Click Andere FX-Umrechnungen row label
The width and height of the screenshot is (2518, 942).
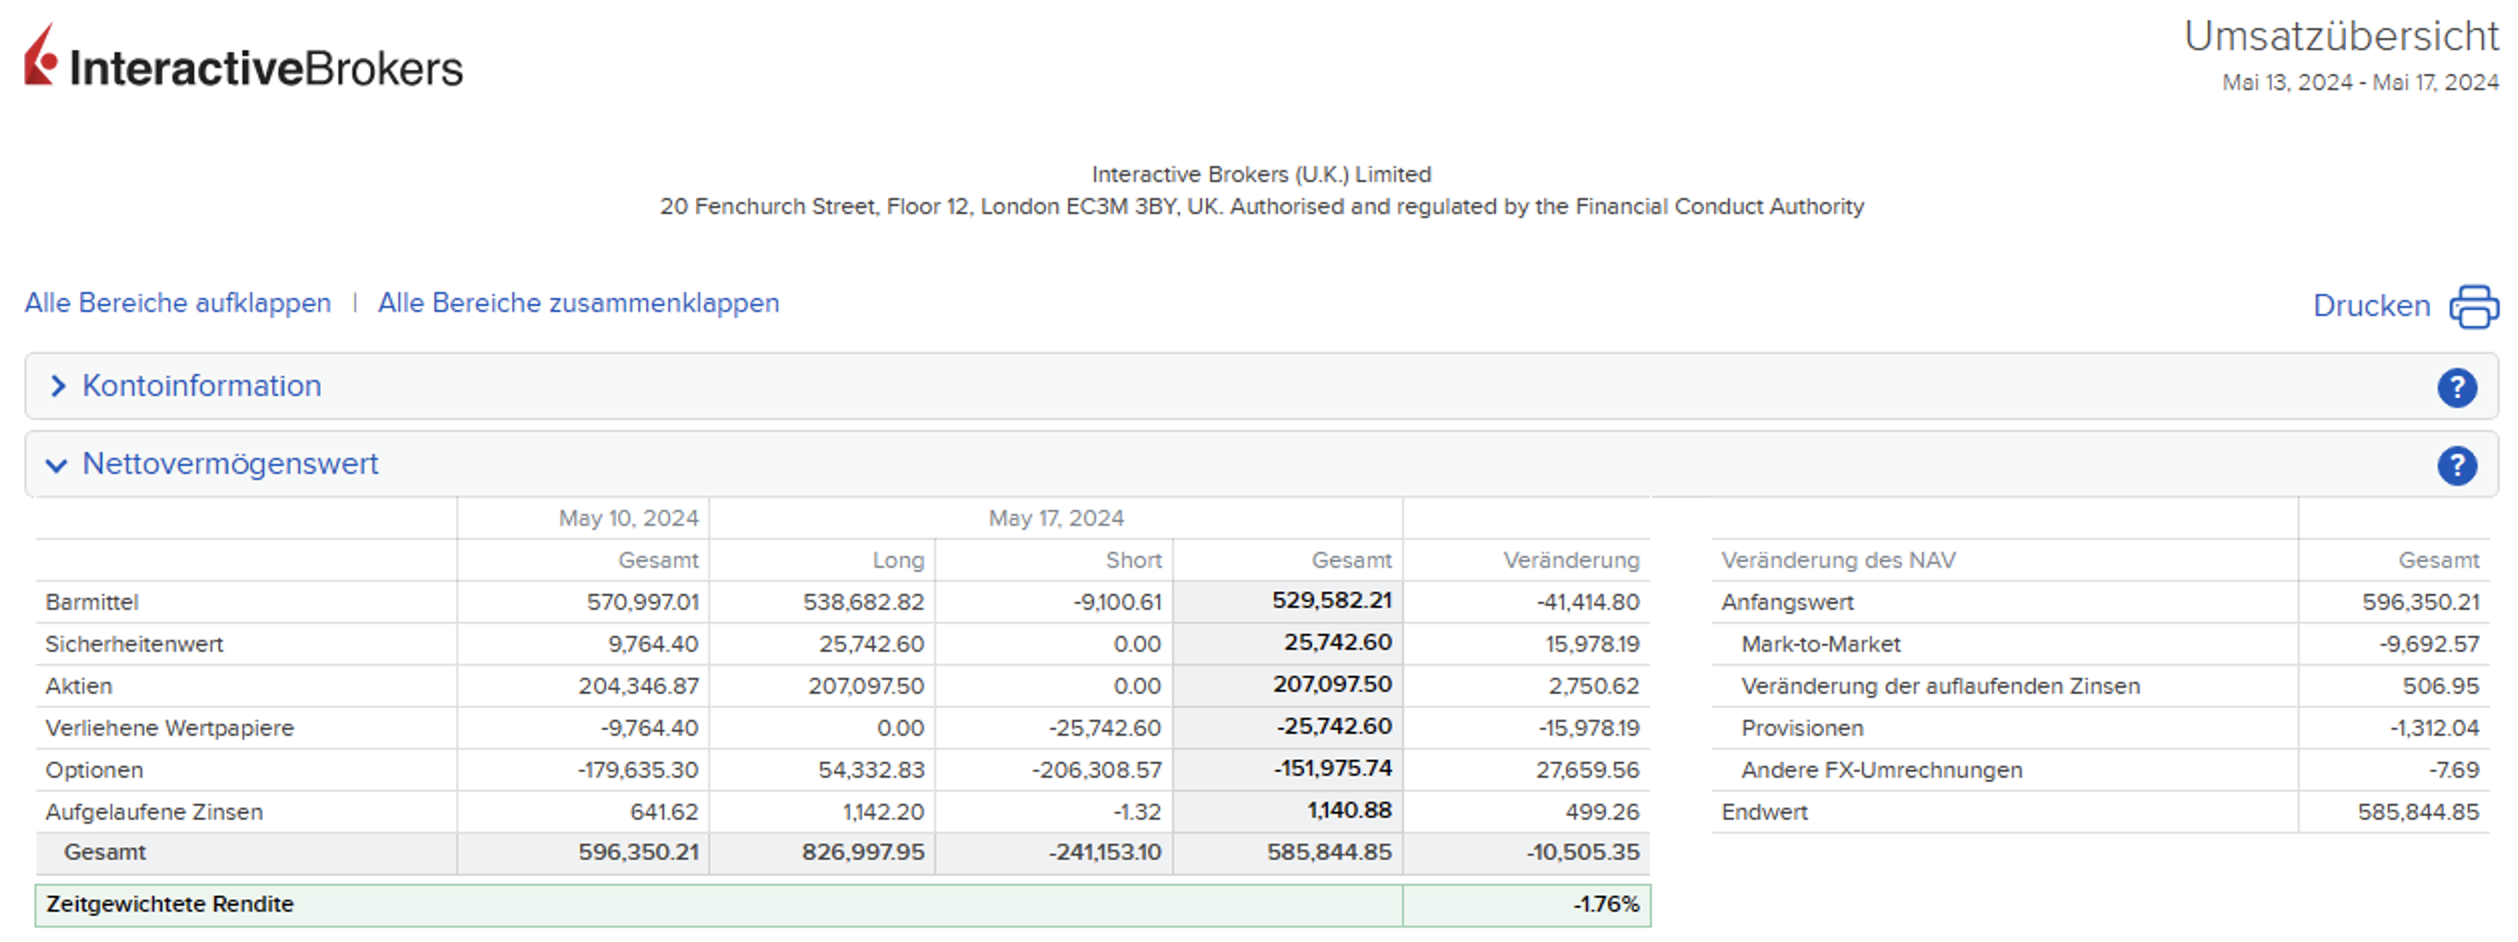click(x=1881, y=770)
